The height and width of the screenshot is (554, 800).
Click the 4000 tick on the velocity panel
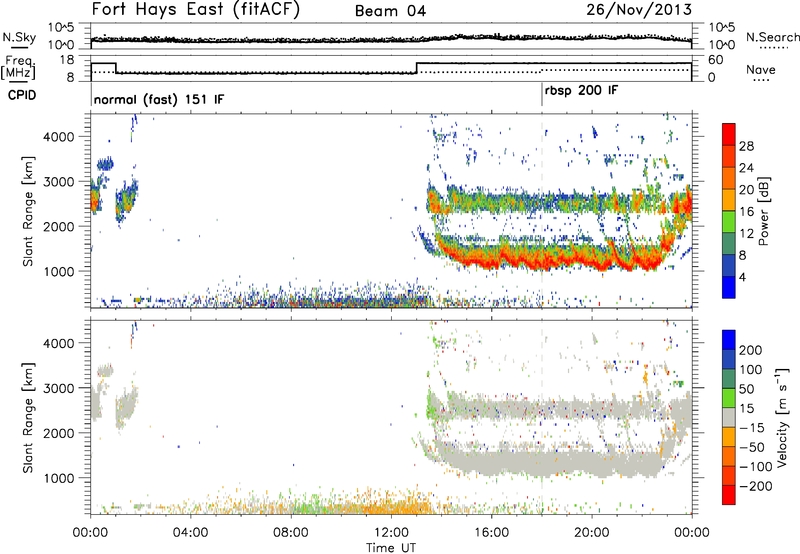pyautogui.click(x=59, y=343)
